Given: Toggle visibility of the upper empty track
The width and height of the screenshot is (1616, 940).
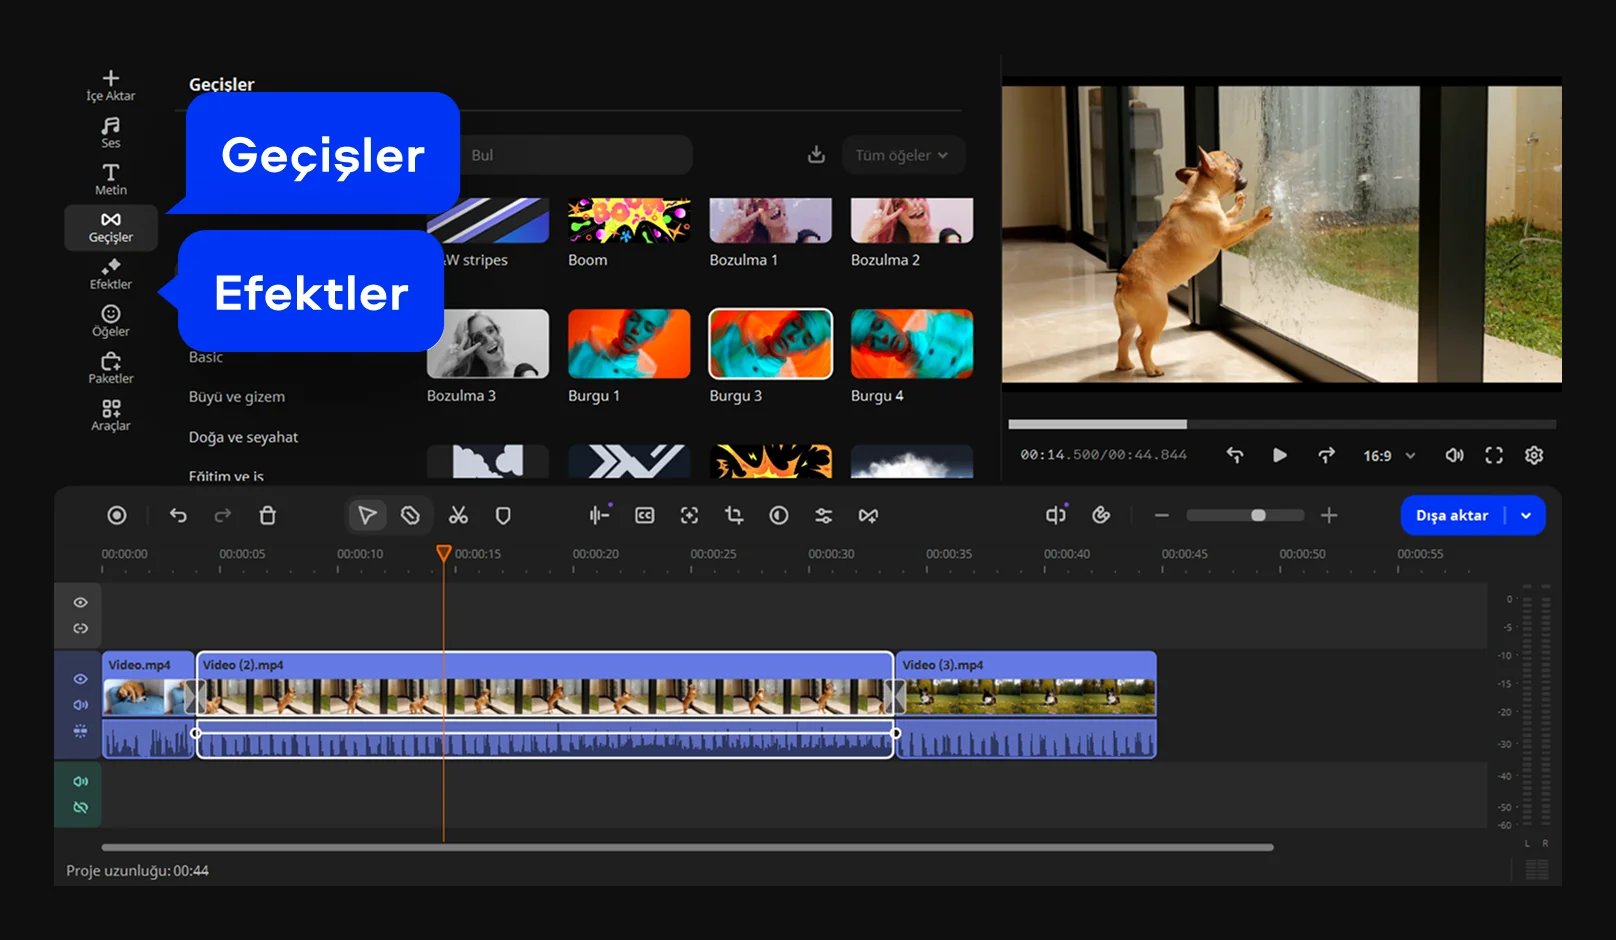Looking at the screenshot, I should 81,603.
